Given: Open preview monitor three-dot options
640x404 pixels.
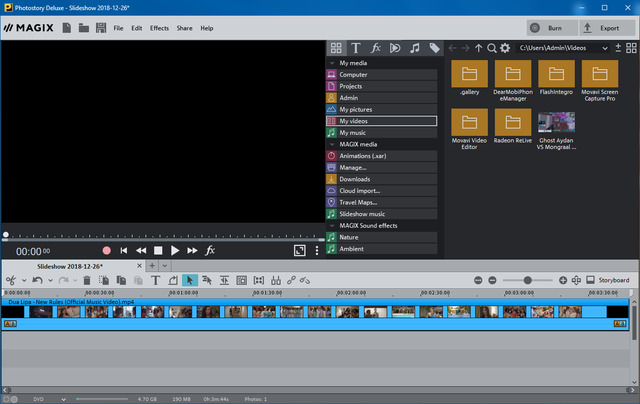Looking at the screenshot, I should 317,251.
